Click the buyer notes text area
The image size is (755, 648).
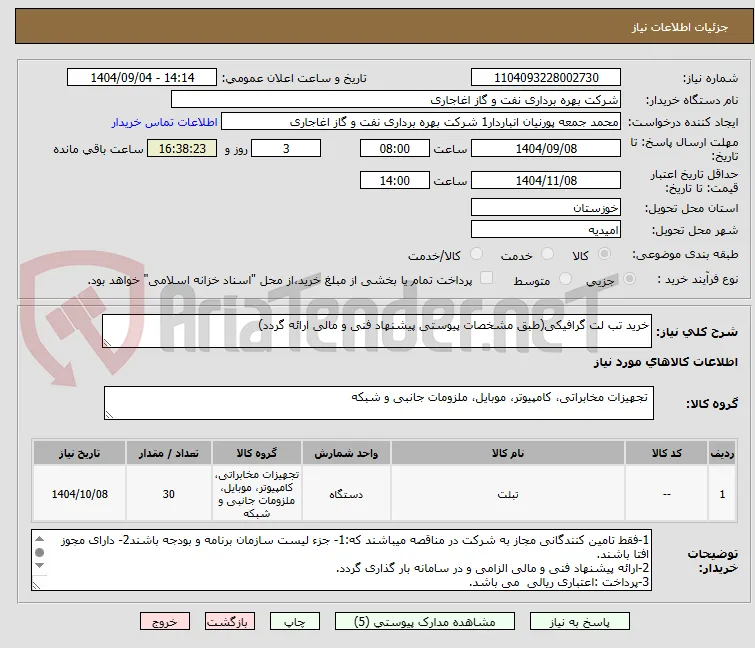341,560
